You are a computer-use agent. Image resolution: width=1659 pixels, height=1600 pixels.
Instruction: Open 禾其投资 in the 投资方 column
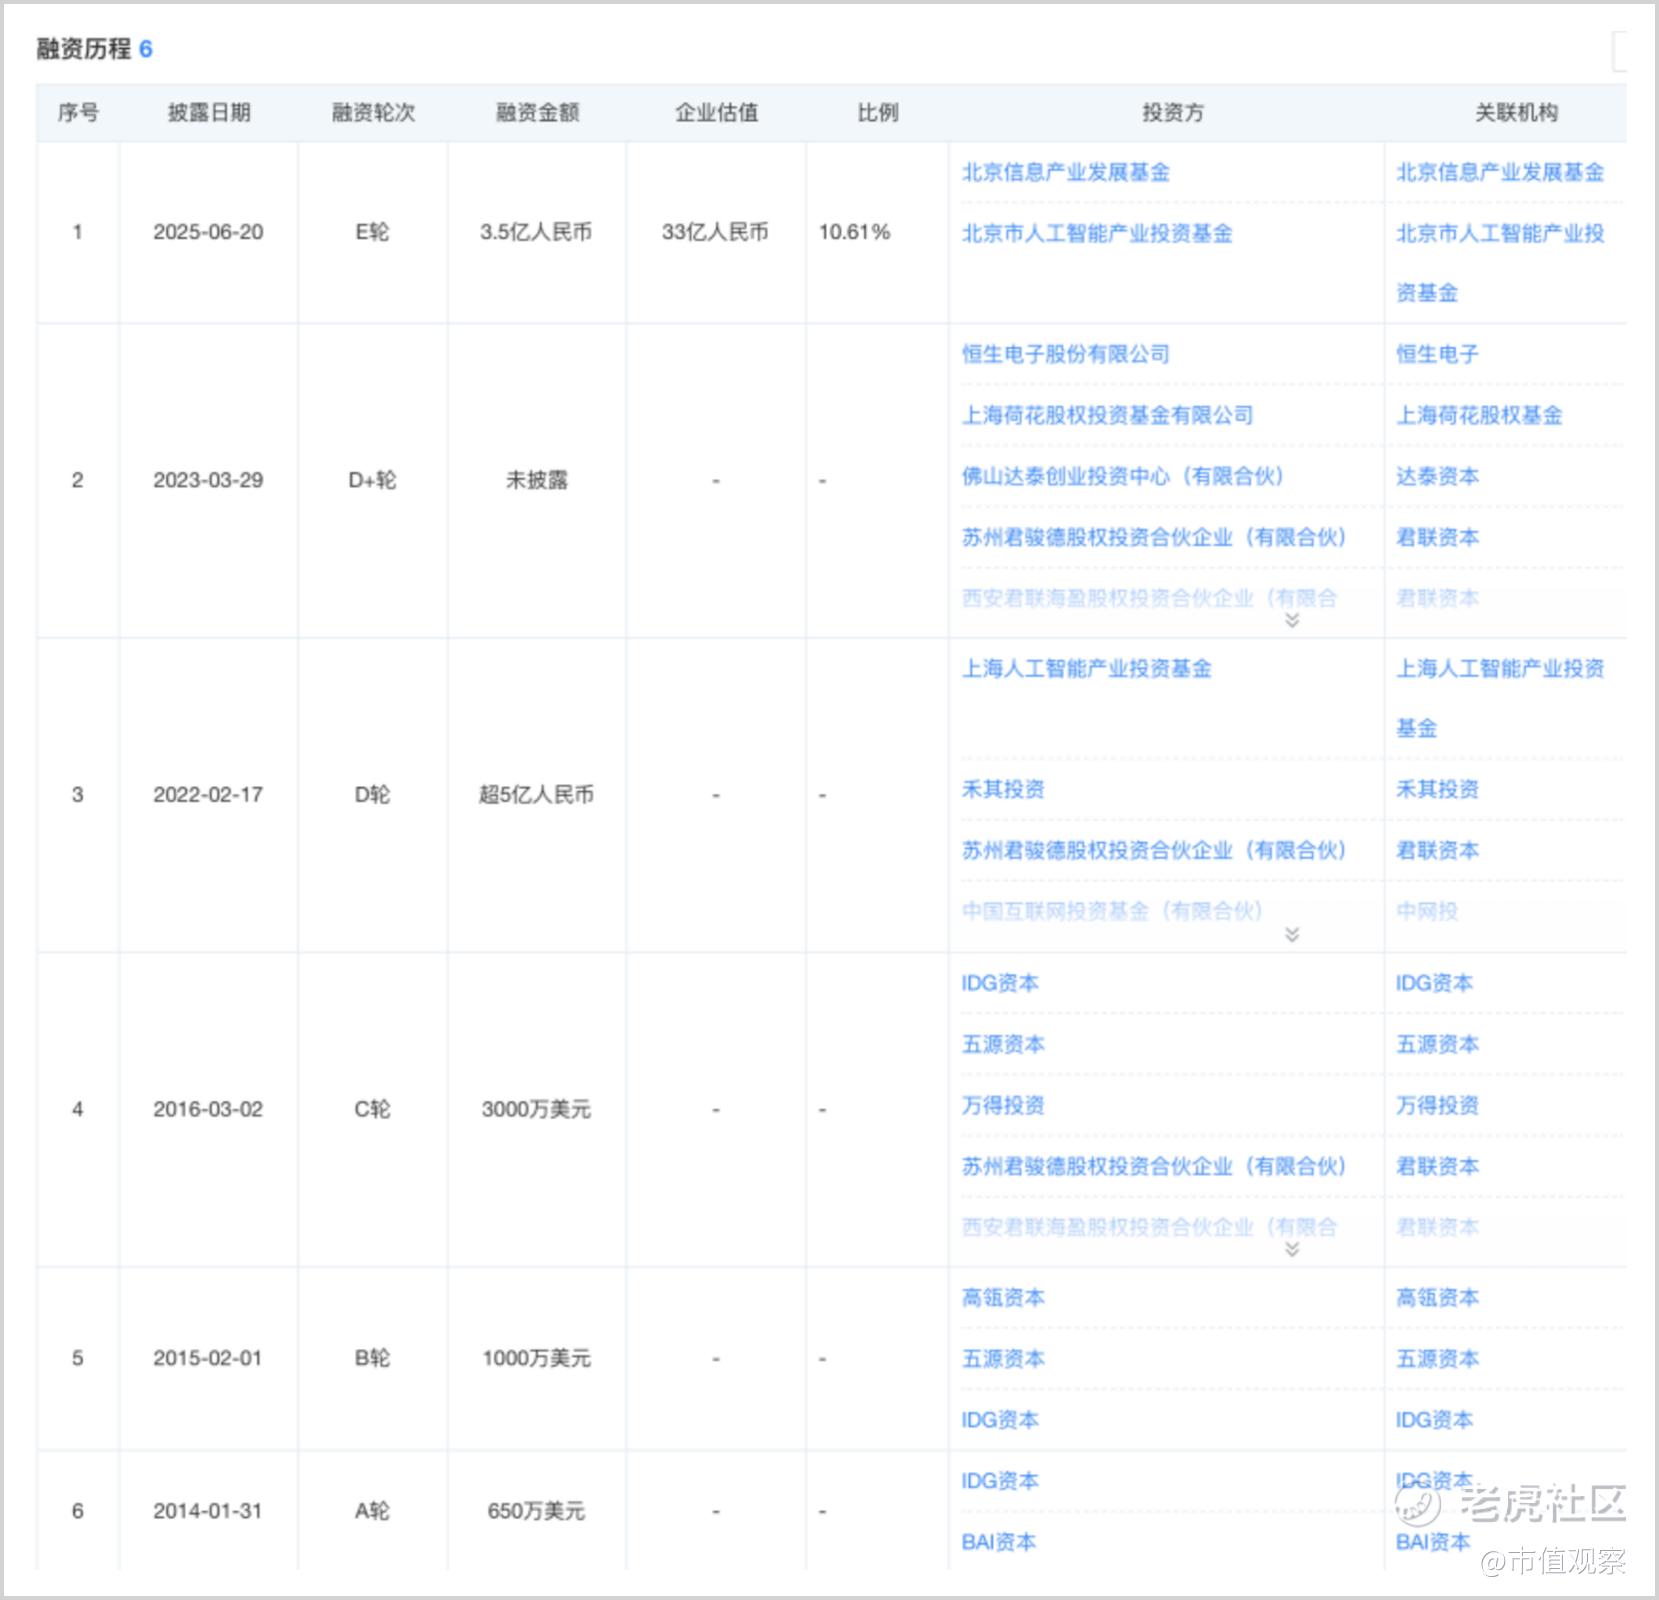(x=1003, y=789)
